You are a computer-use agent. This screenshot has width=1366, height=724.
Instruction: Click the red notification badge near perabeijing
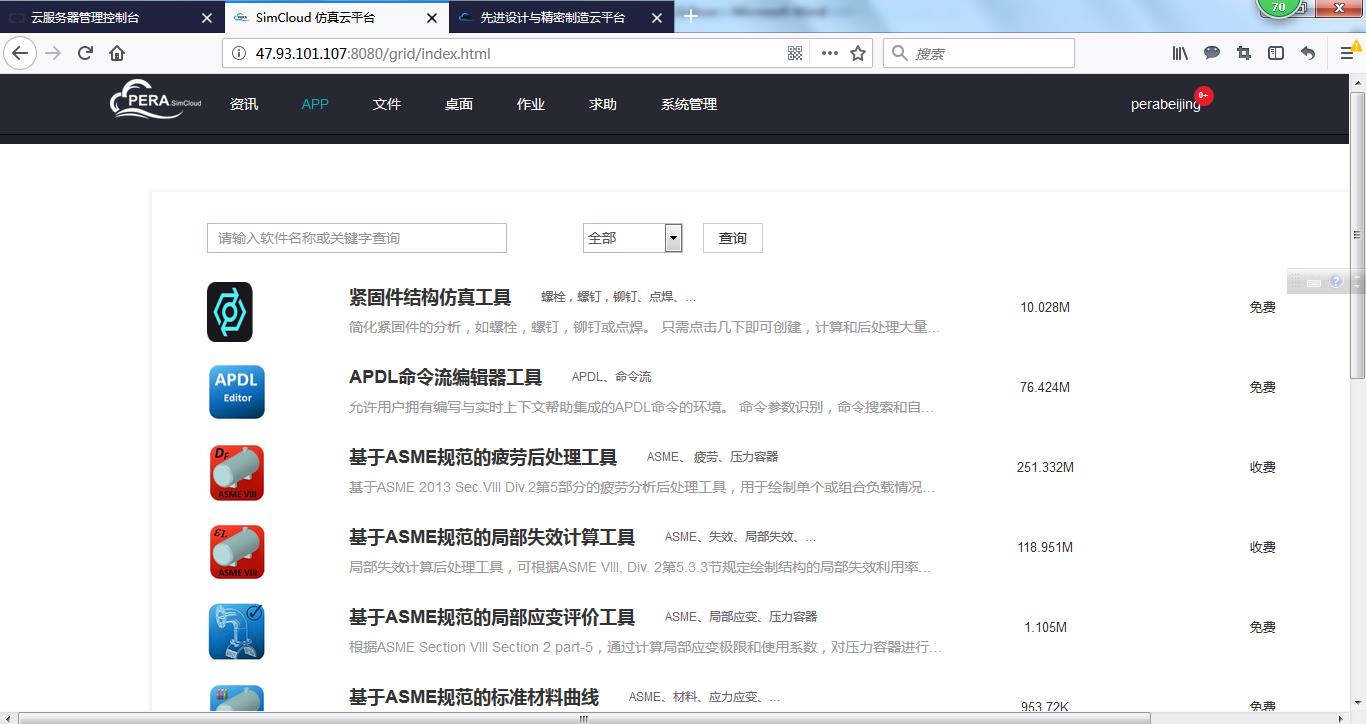point(1204,96)
